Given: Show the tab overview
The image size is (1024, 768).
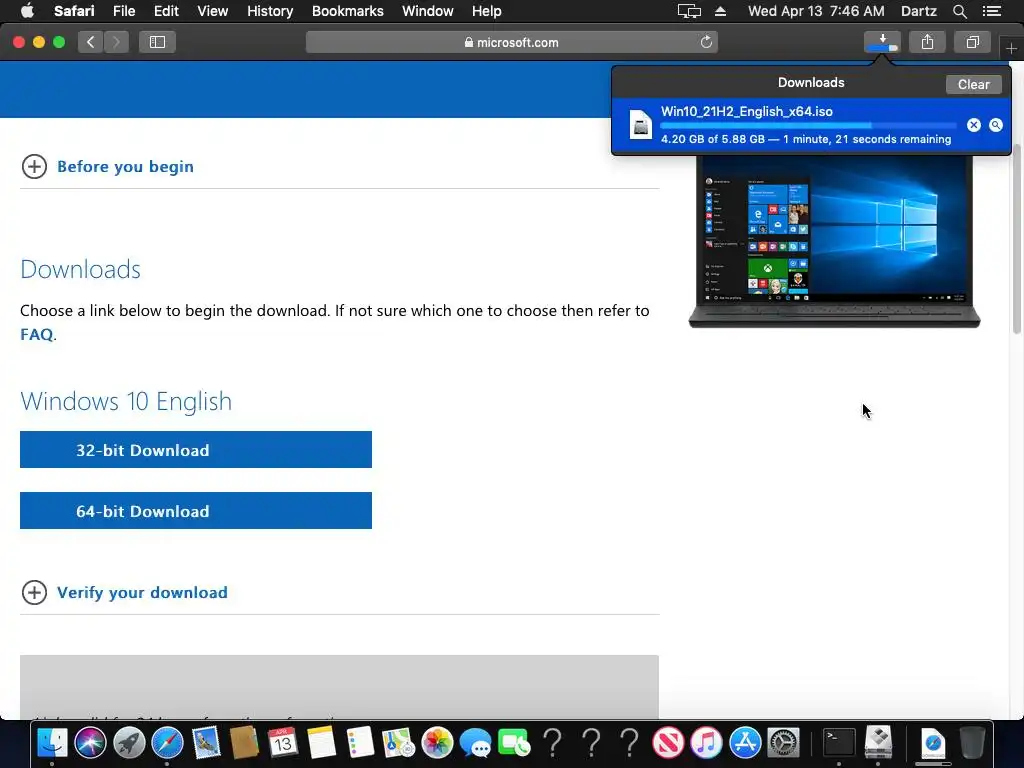Looking at the screenshot, I should click(x=972, y=42).
